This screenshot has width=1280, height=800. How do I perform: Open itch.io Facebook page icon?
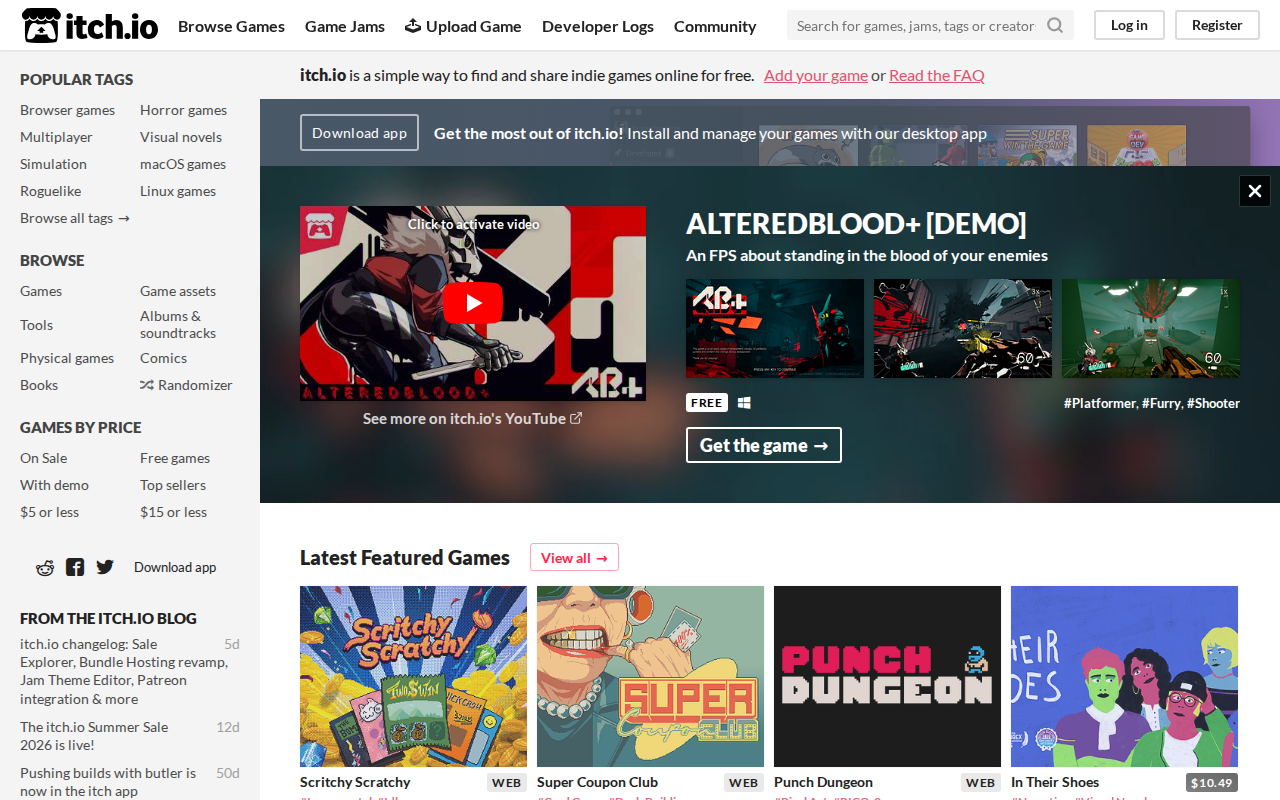coord(75,567)
